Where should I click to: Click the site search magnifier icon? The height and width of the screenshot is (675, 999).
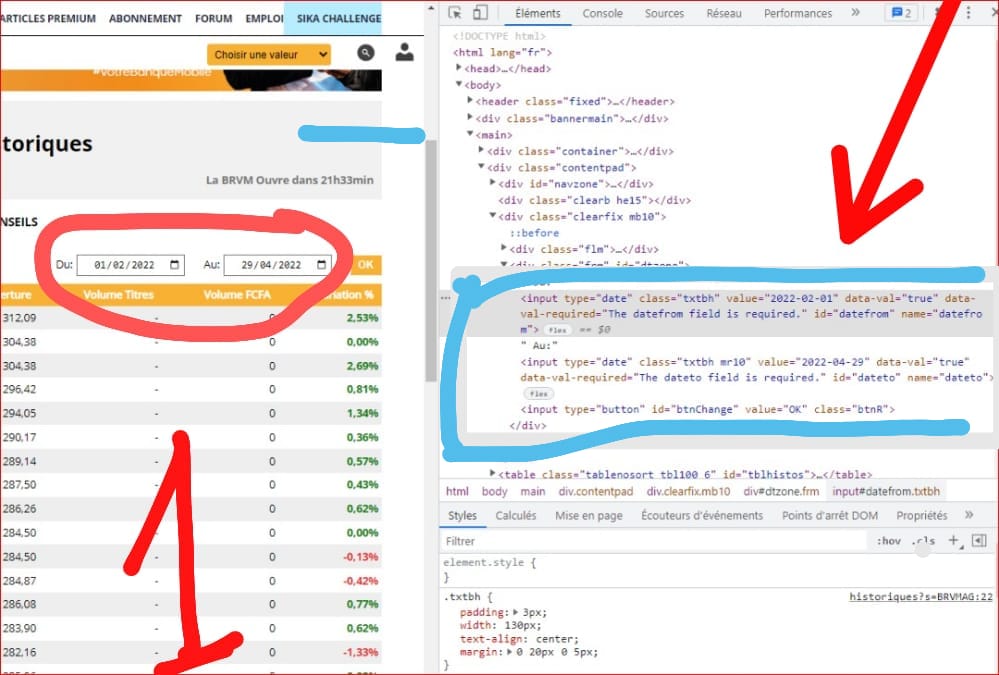(366, 53)
